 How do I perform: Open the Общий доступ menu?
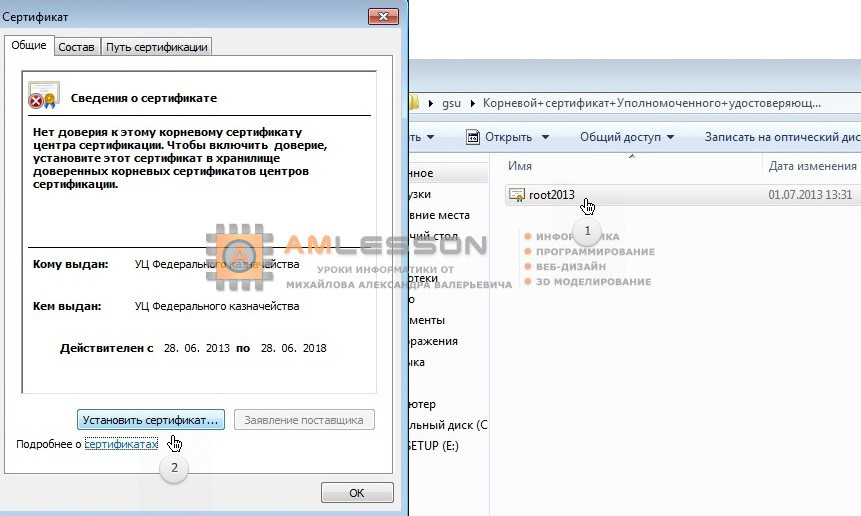click(627, 137)
